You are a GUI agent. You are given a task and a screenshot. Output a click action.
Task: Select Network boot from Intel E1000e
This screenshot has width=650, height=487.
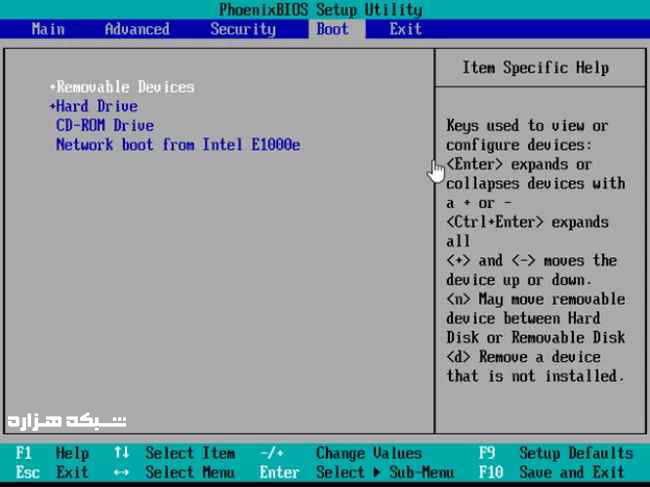click(x=178, y=145)
